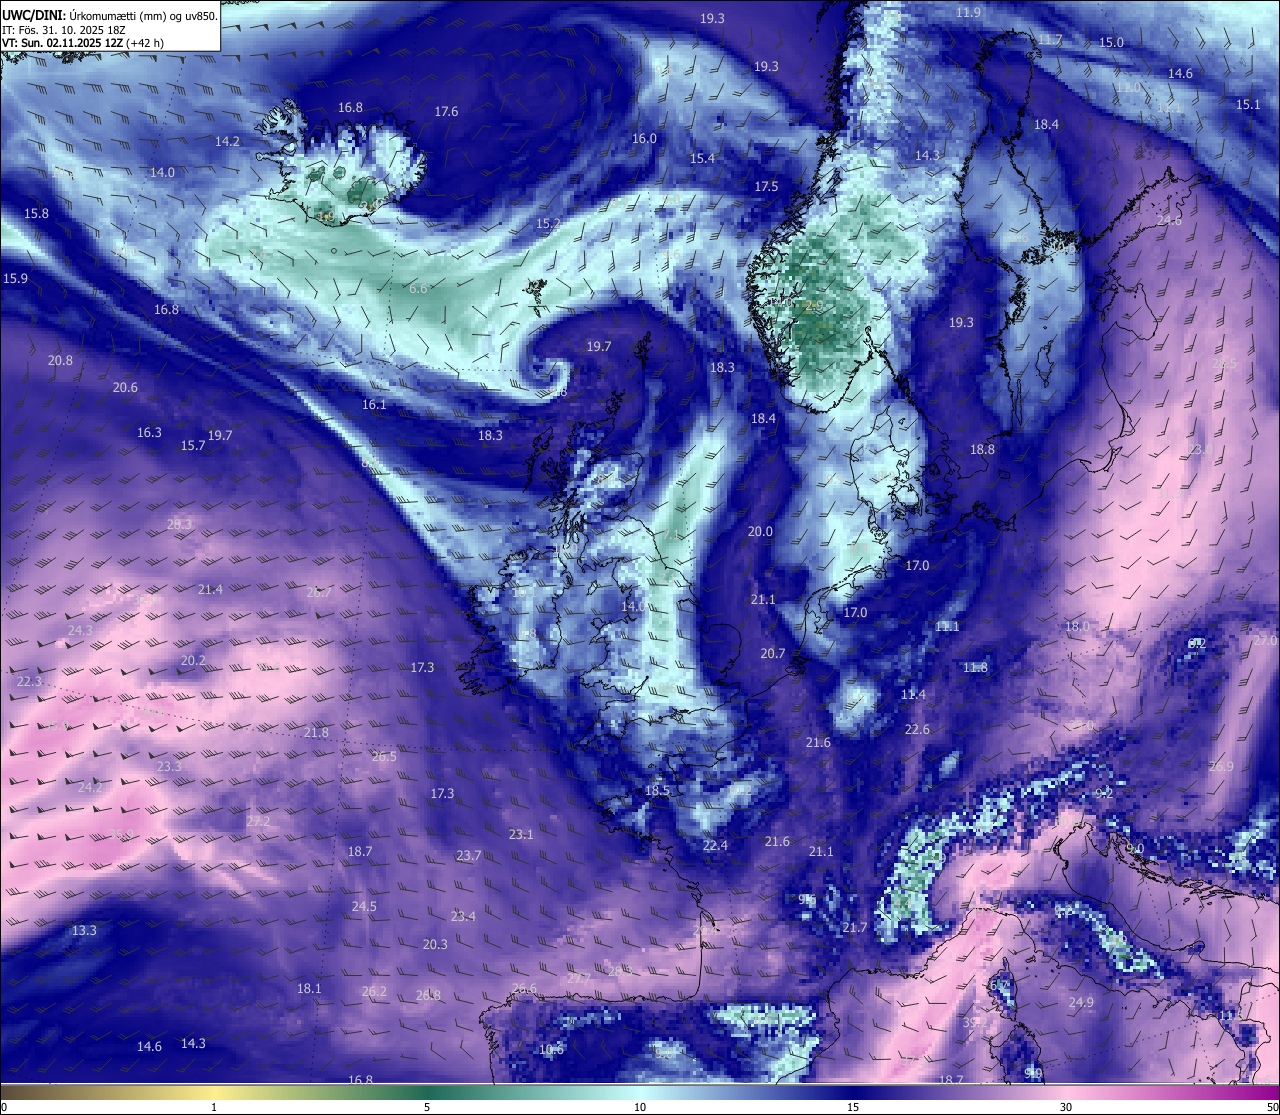Click the 11.9 value on the map

click(968, 12)
